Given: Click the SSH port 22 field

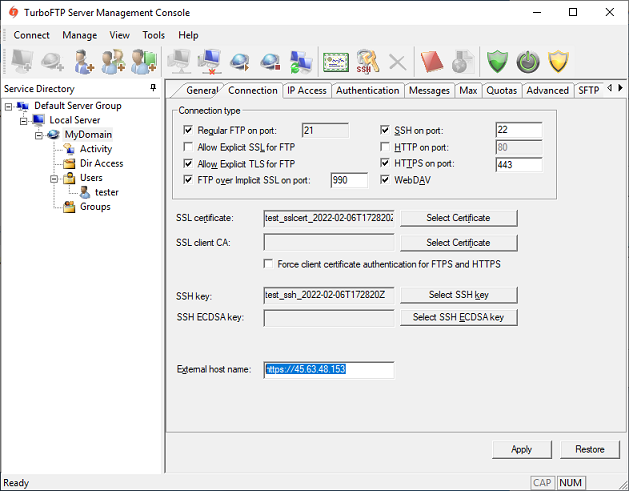Looking at the screenshot, I should pos(519,130).
